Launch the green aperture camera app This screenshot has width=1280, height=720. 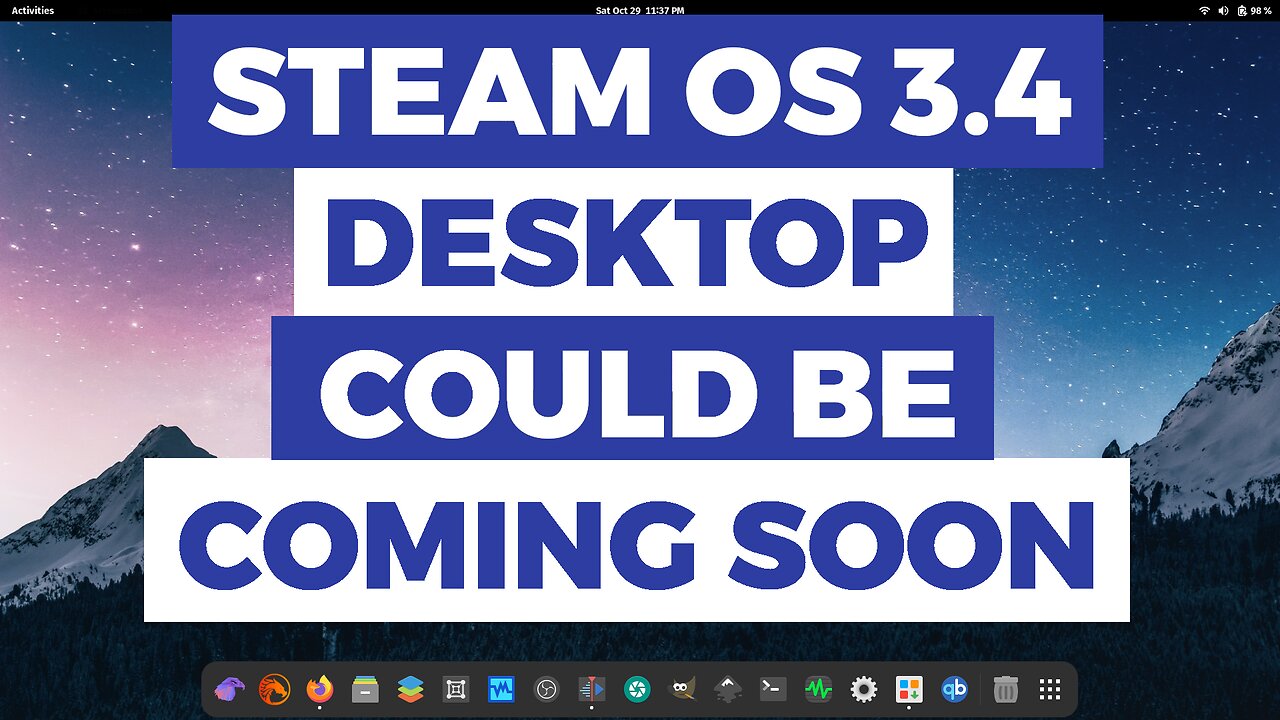637,689
